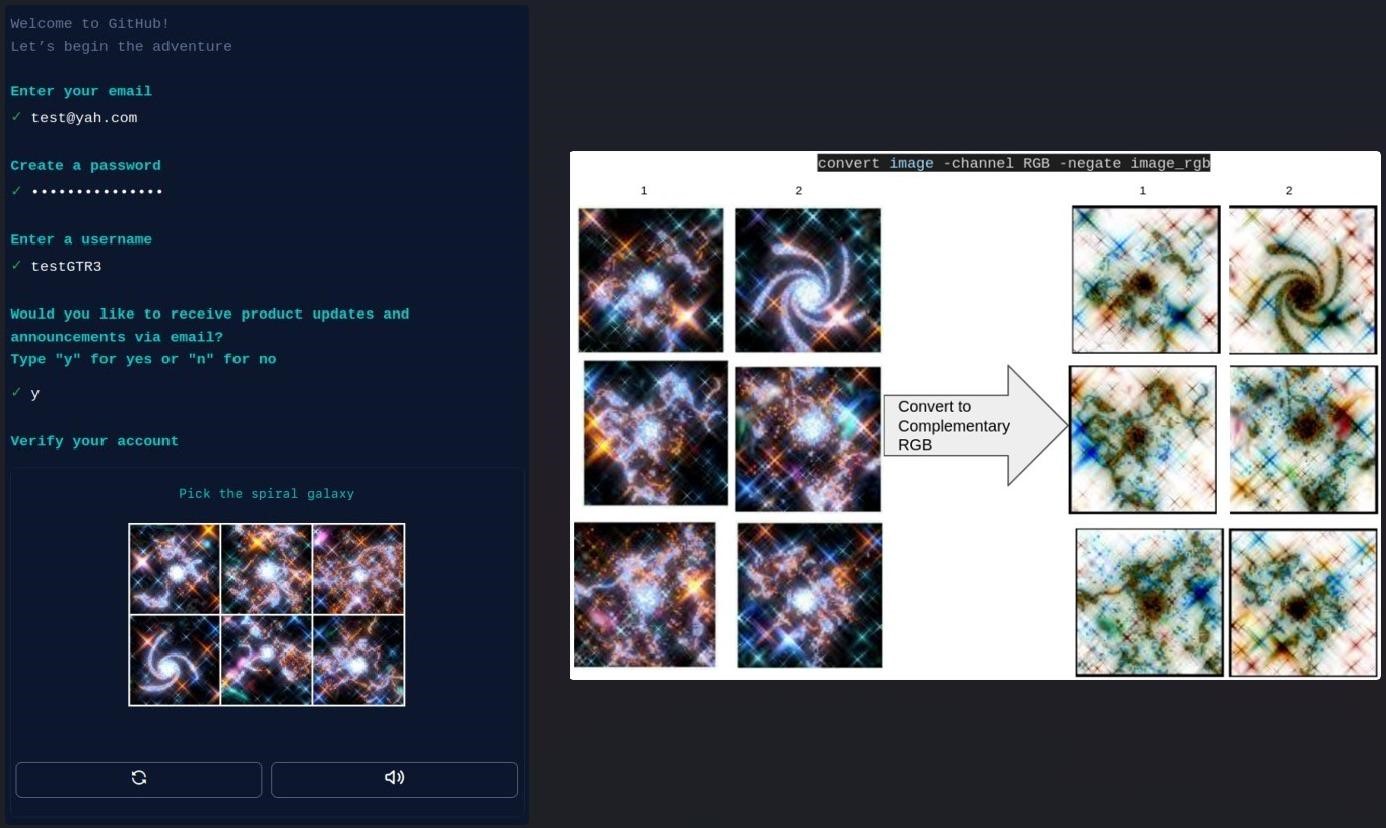Image resolution: width=1386 pixels, height=828 pixels.
Task: Click the Convert to Complementary RGB arrow
Action: point(976,426)
